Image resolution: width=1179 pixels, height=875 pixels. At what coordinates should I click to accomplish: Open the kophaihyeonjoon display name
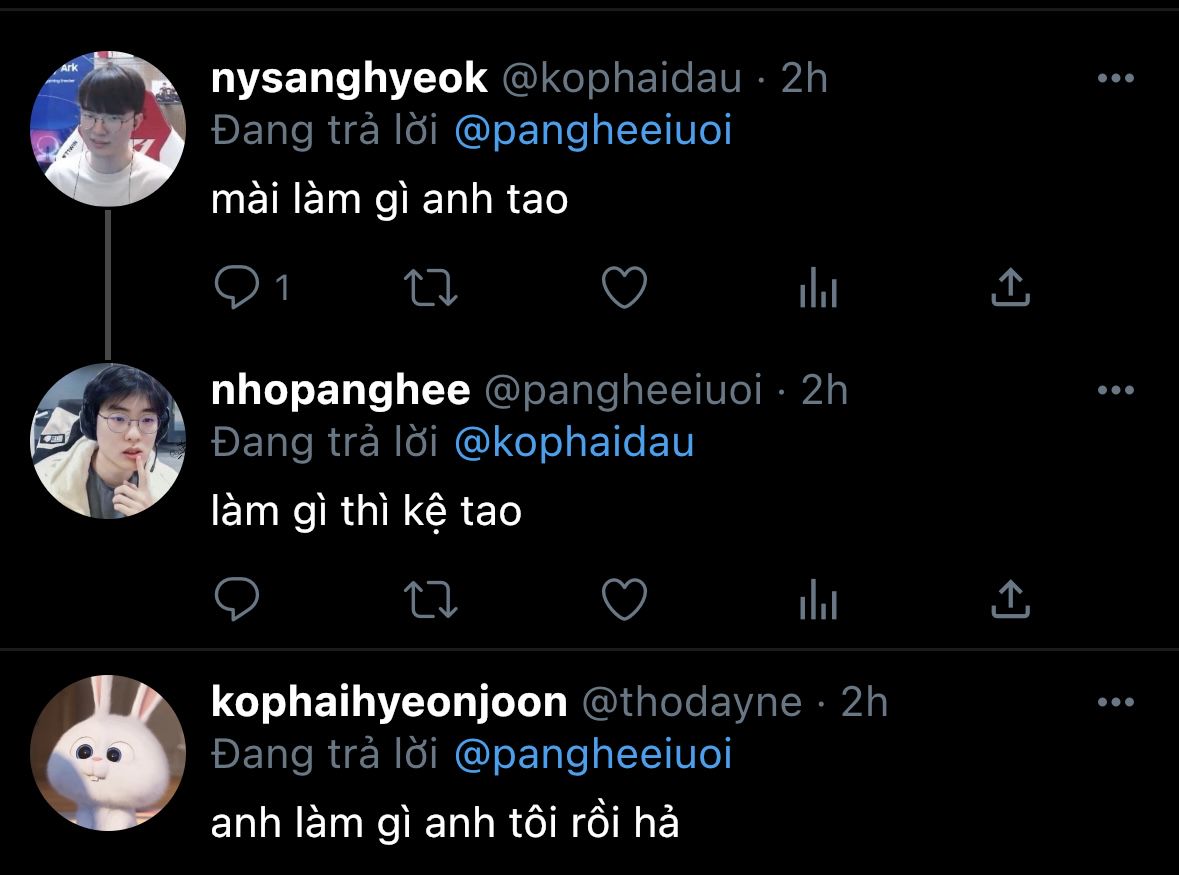(x=389, y=702)
